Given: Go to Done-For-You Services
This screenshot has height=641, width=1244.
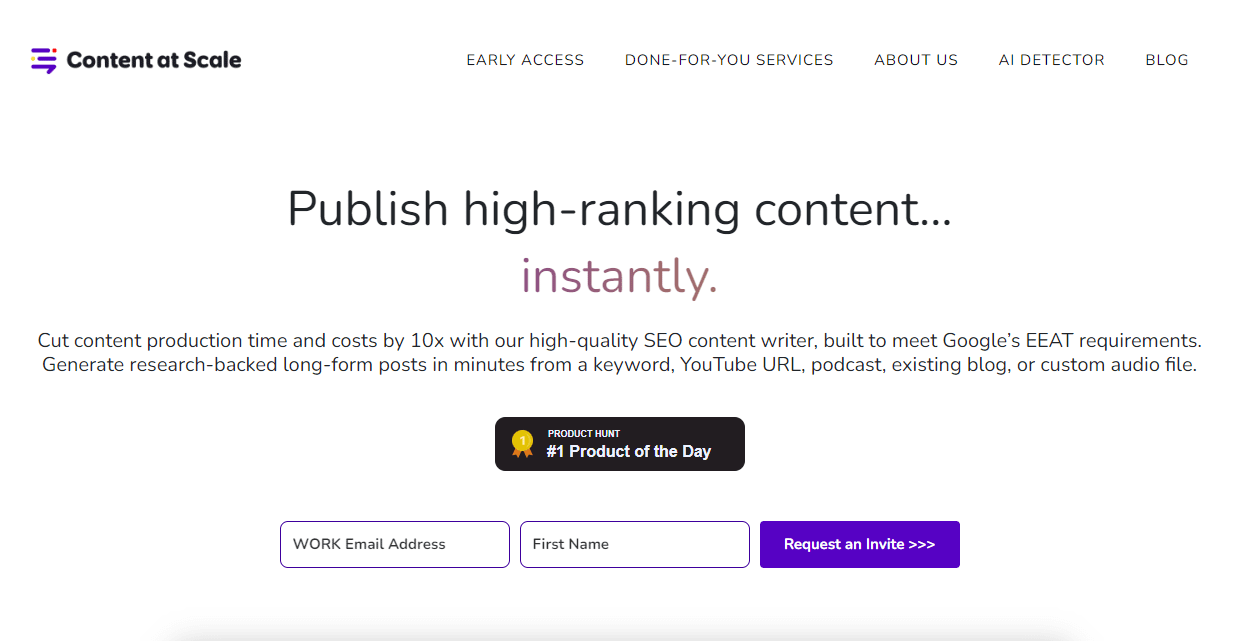Looking at the screenshot, I should (x=729, y=60).
